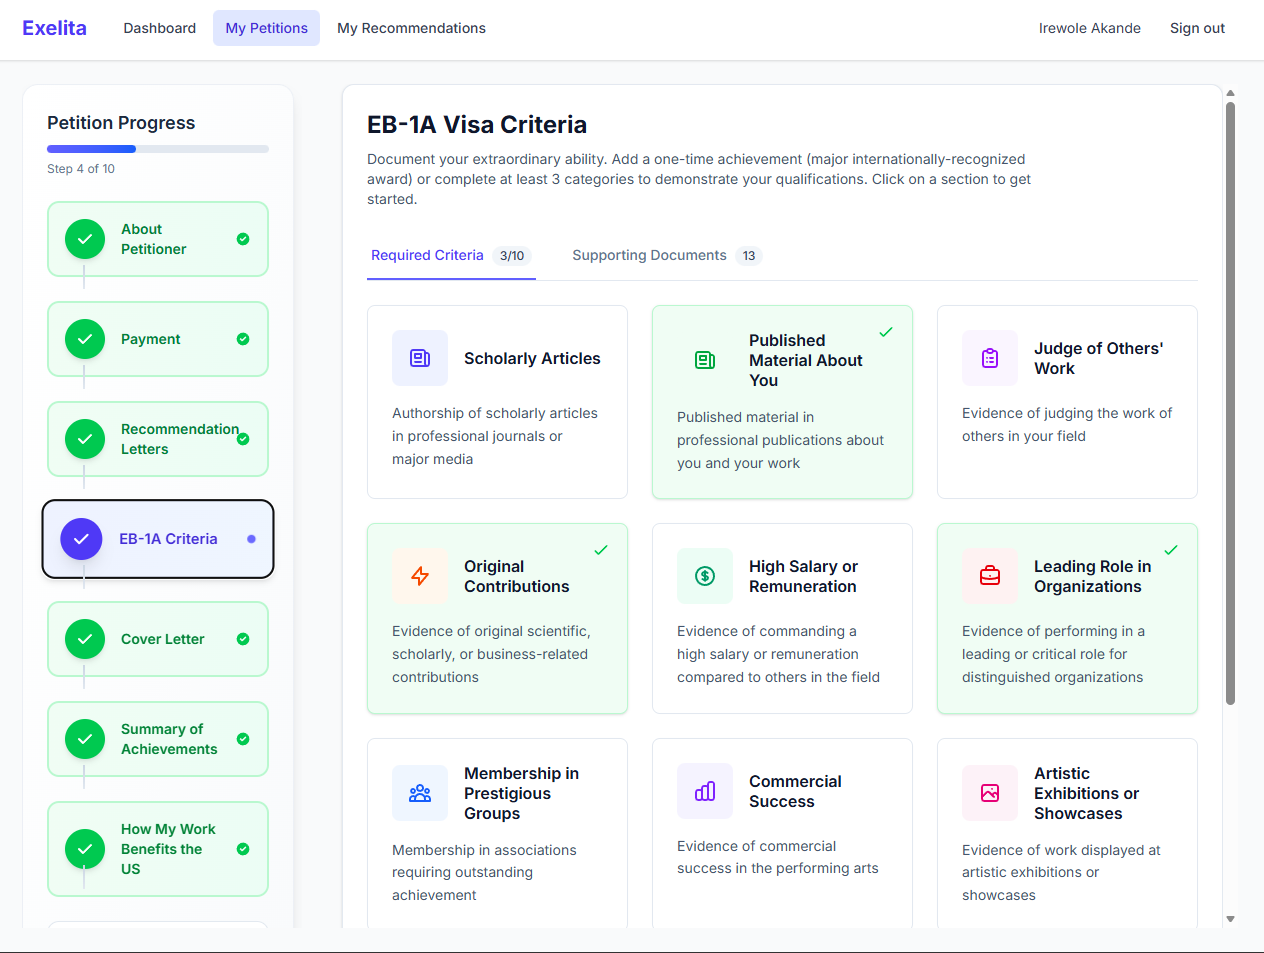The width and height of the screenshot is (1264, 953).
Task: Click the High Salary dollar sign icon
Action: tap(705, 576)
